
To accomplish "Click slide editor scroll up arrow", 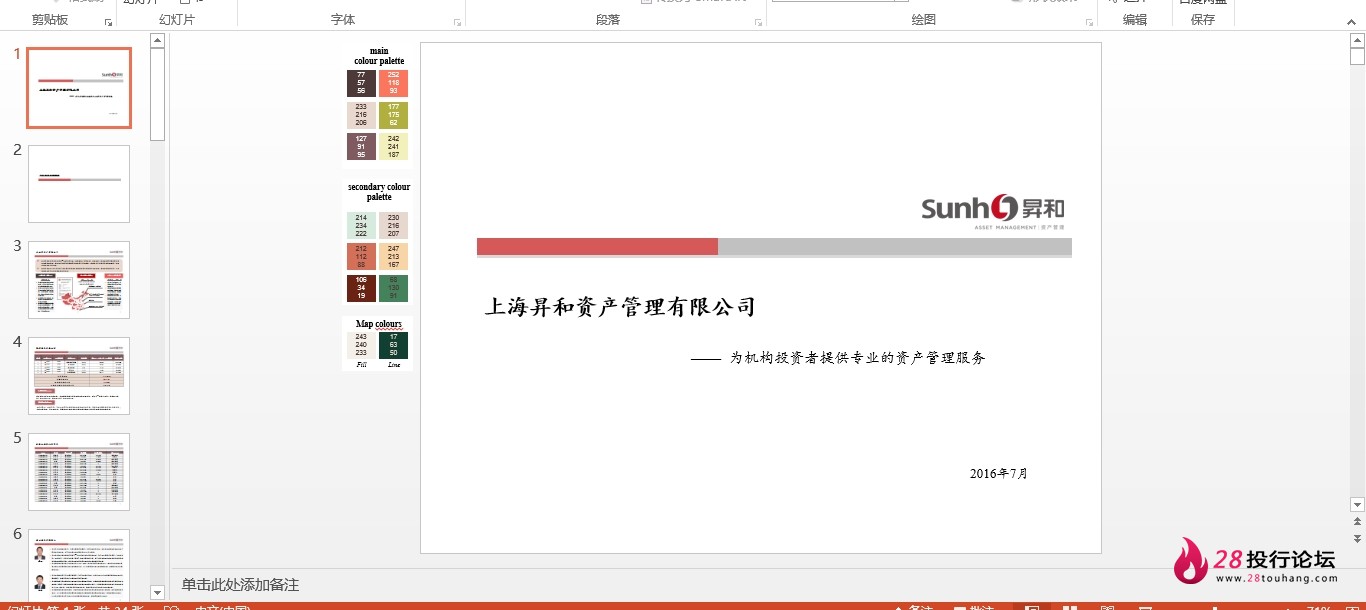I will pos(1357,41).
